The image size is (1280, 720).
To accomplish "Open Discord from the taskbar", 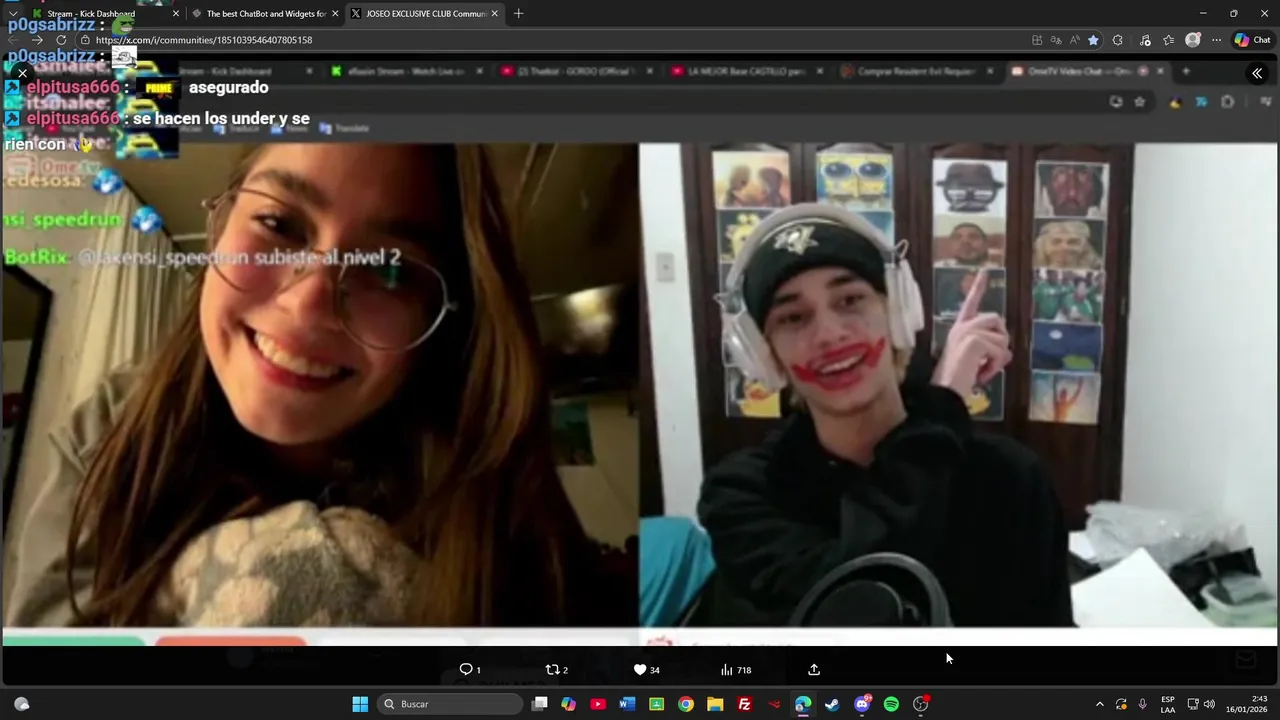I will (x=862, y=704).
